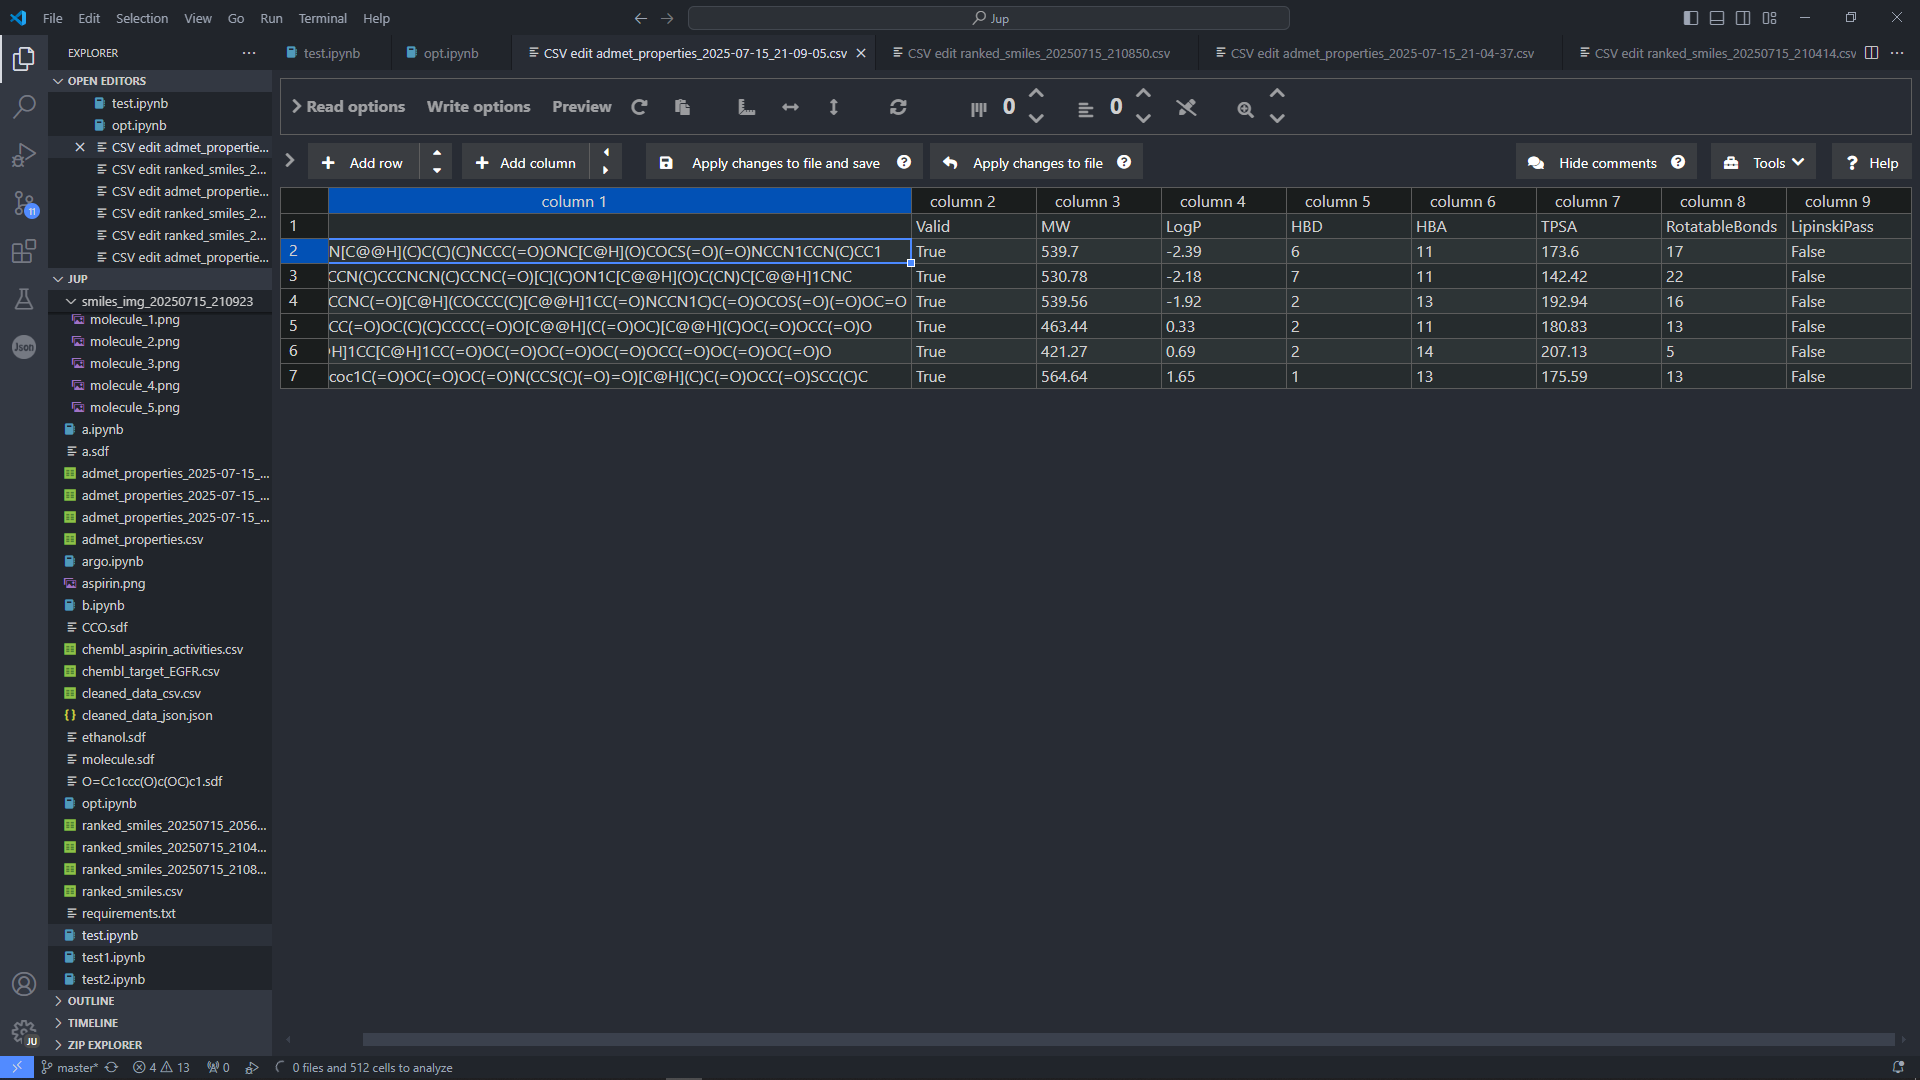This screenshot has height=1080, width=1920.
Task: Click the copy/paste clipboard icon in the toolbar
Action: pos(682,107)
